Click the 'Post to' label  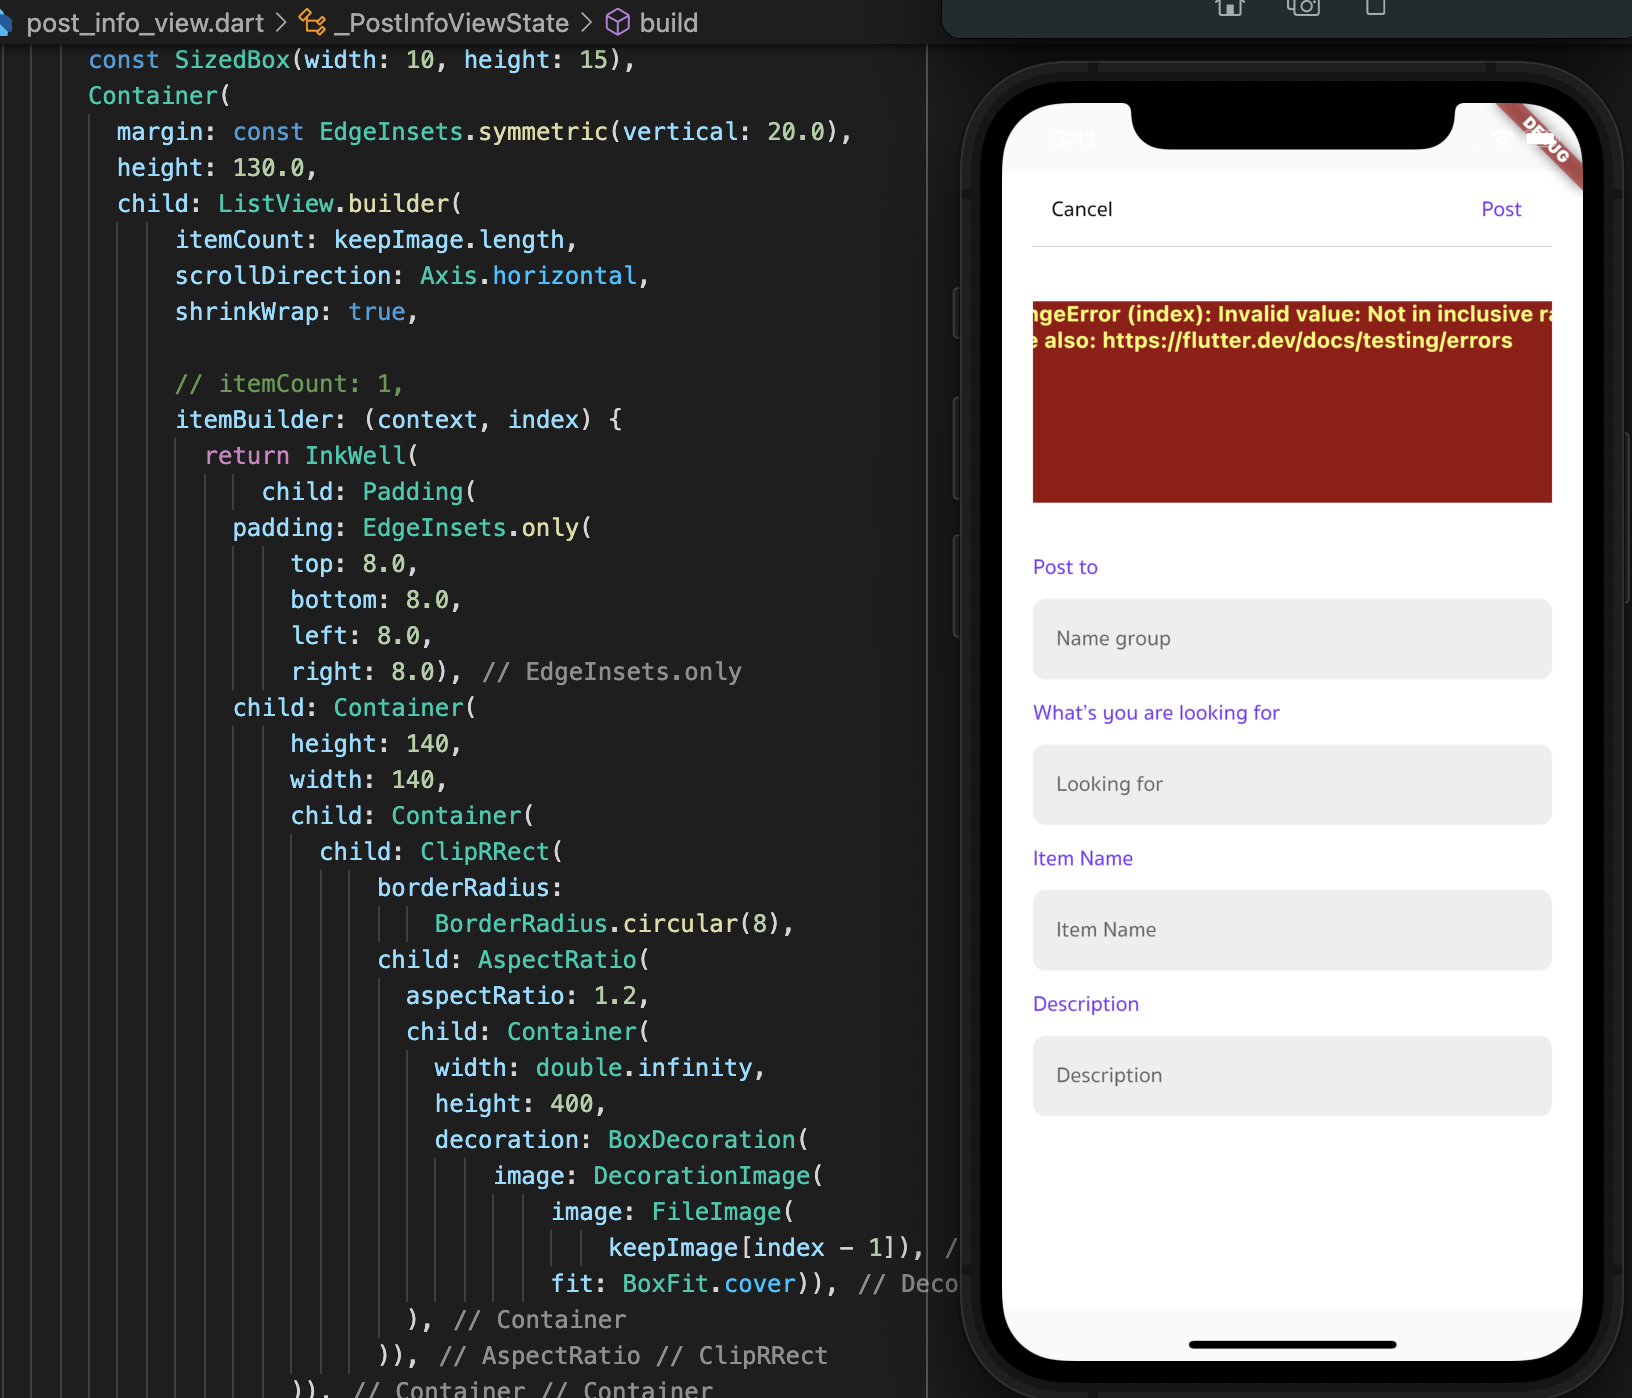(1065, 567)
